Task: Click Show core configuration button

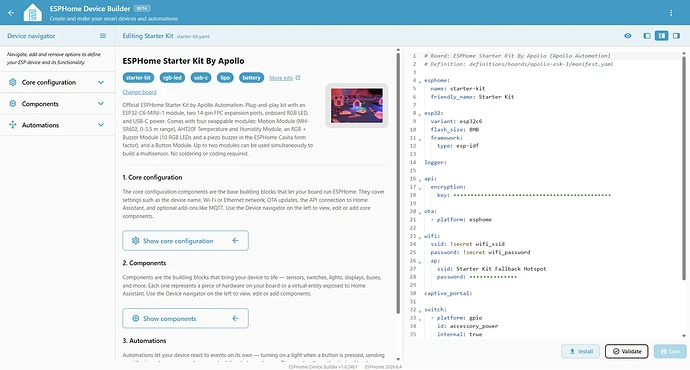Action: click(x=185, y=241)
